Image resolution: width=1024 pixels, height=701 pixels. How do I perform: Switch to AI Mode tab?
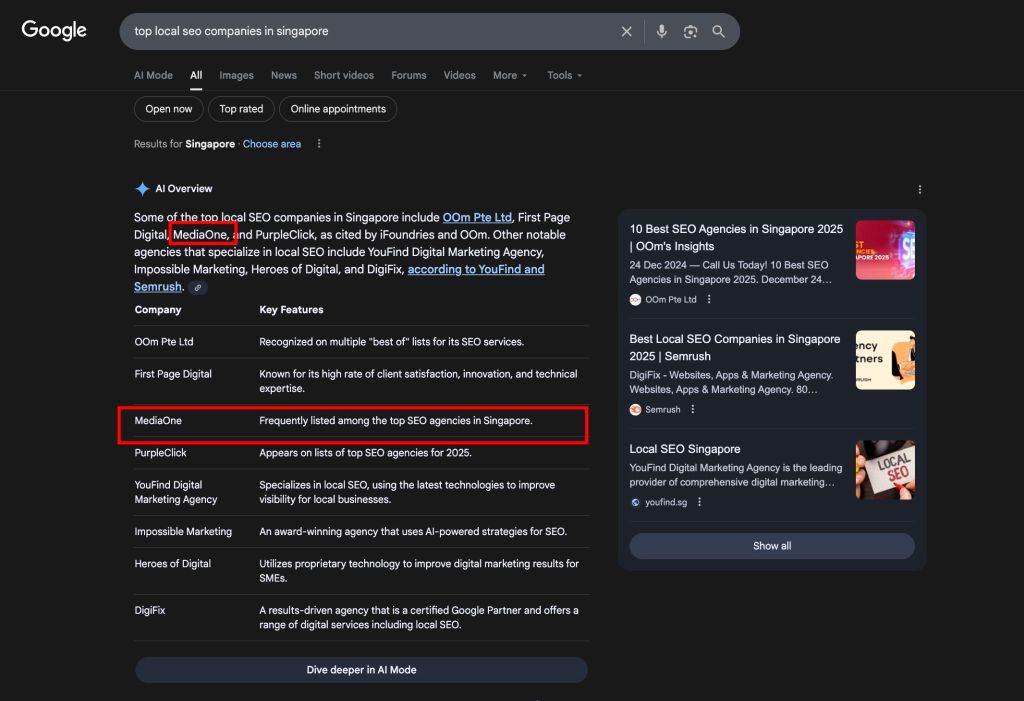tap(153, 75)
